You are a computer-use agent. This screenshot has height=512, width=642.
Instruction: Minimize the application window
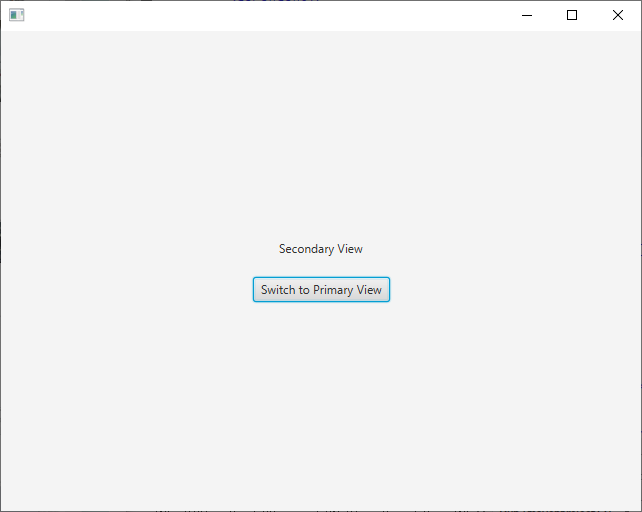527,16
